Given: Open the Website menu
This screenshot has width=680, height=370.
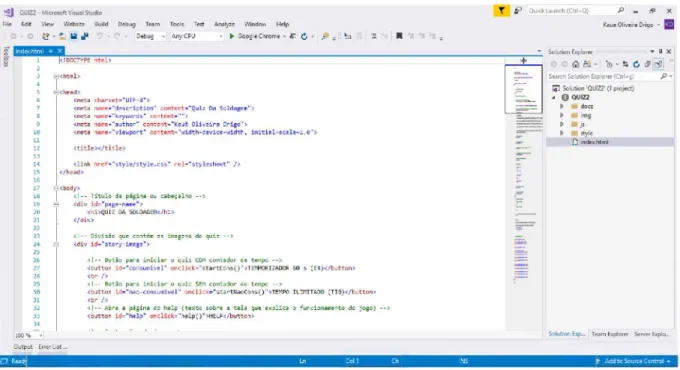Looking at the screenshot, I should click(74, 24).
